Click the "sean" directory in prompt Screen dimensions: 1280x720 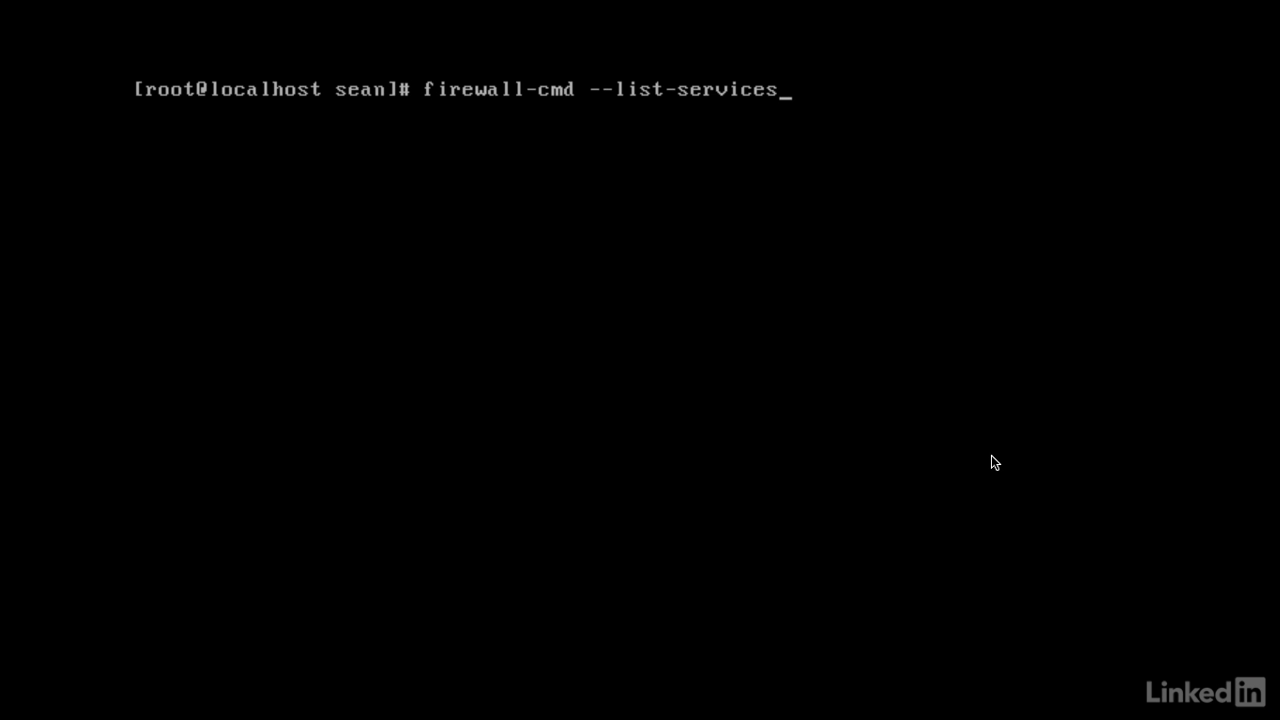point(360,89)
